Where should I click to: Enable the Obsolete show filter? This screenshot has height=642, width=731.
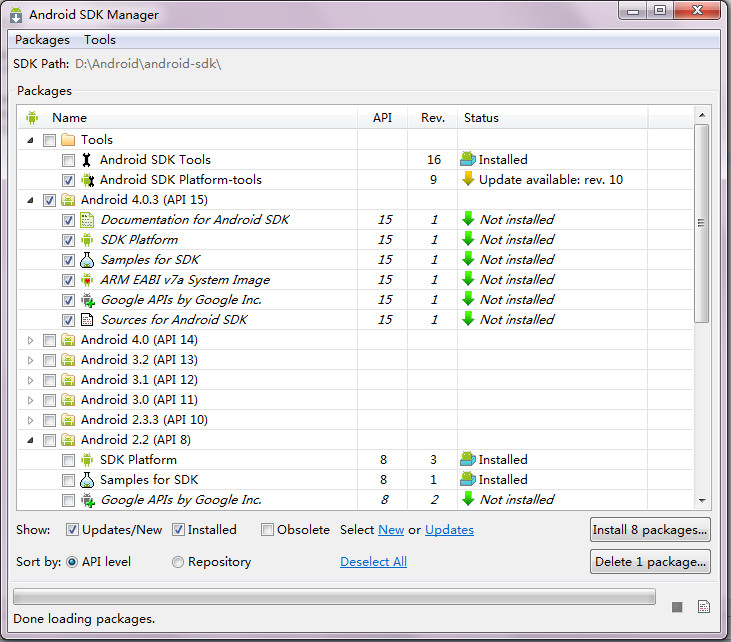coord(267,530)
